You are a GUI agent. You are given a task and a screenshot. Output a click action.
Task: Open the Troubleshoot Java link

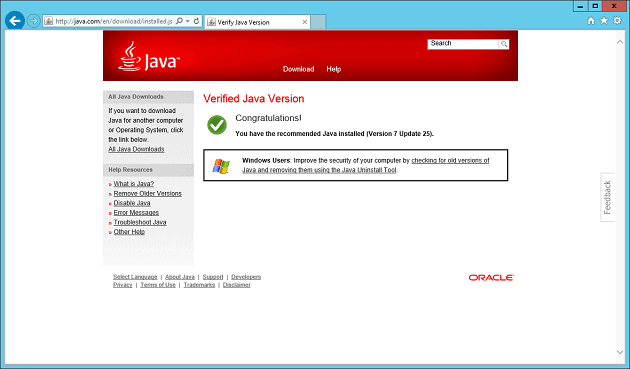pyautogui.click(x=140, y=222)
